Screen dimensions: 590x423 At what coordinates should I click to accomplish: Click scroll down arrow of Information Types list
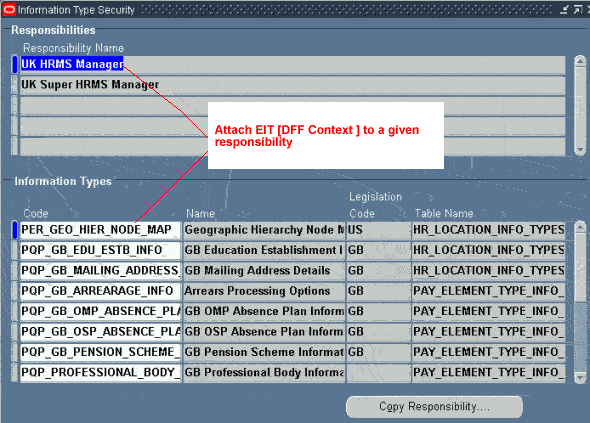[x=580, y=377]
